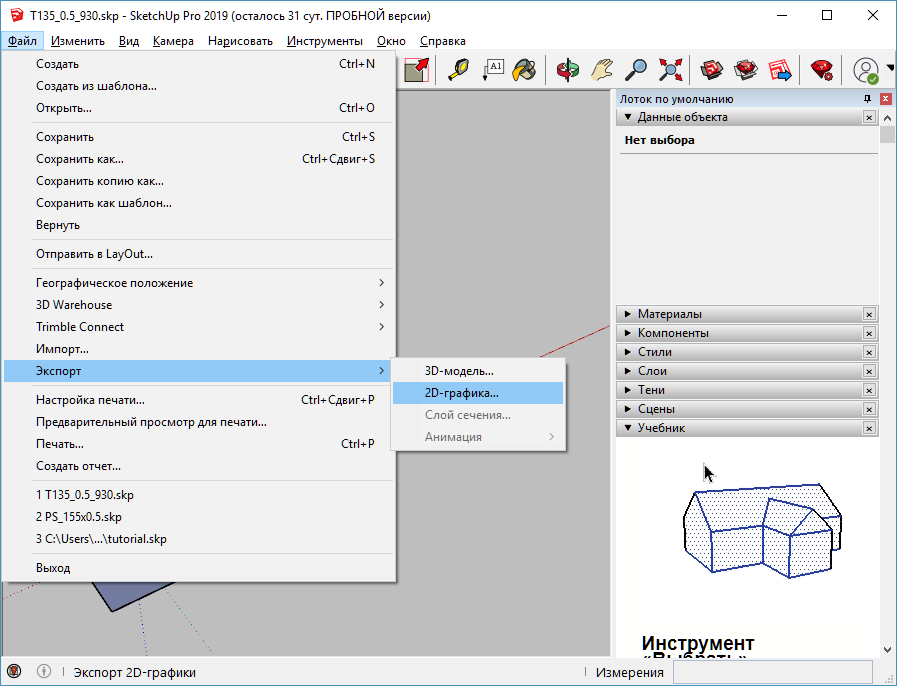Open the Extension Manager ruby icon
This screenshot has width=897, height=686.
[x=822, y=69]
